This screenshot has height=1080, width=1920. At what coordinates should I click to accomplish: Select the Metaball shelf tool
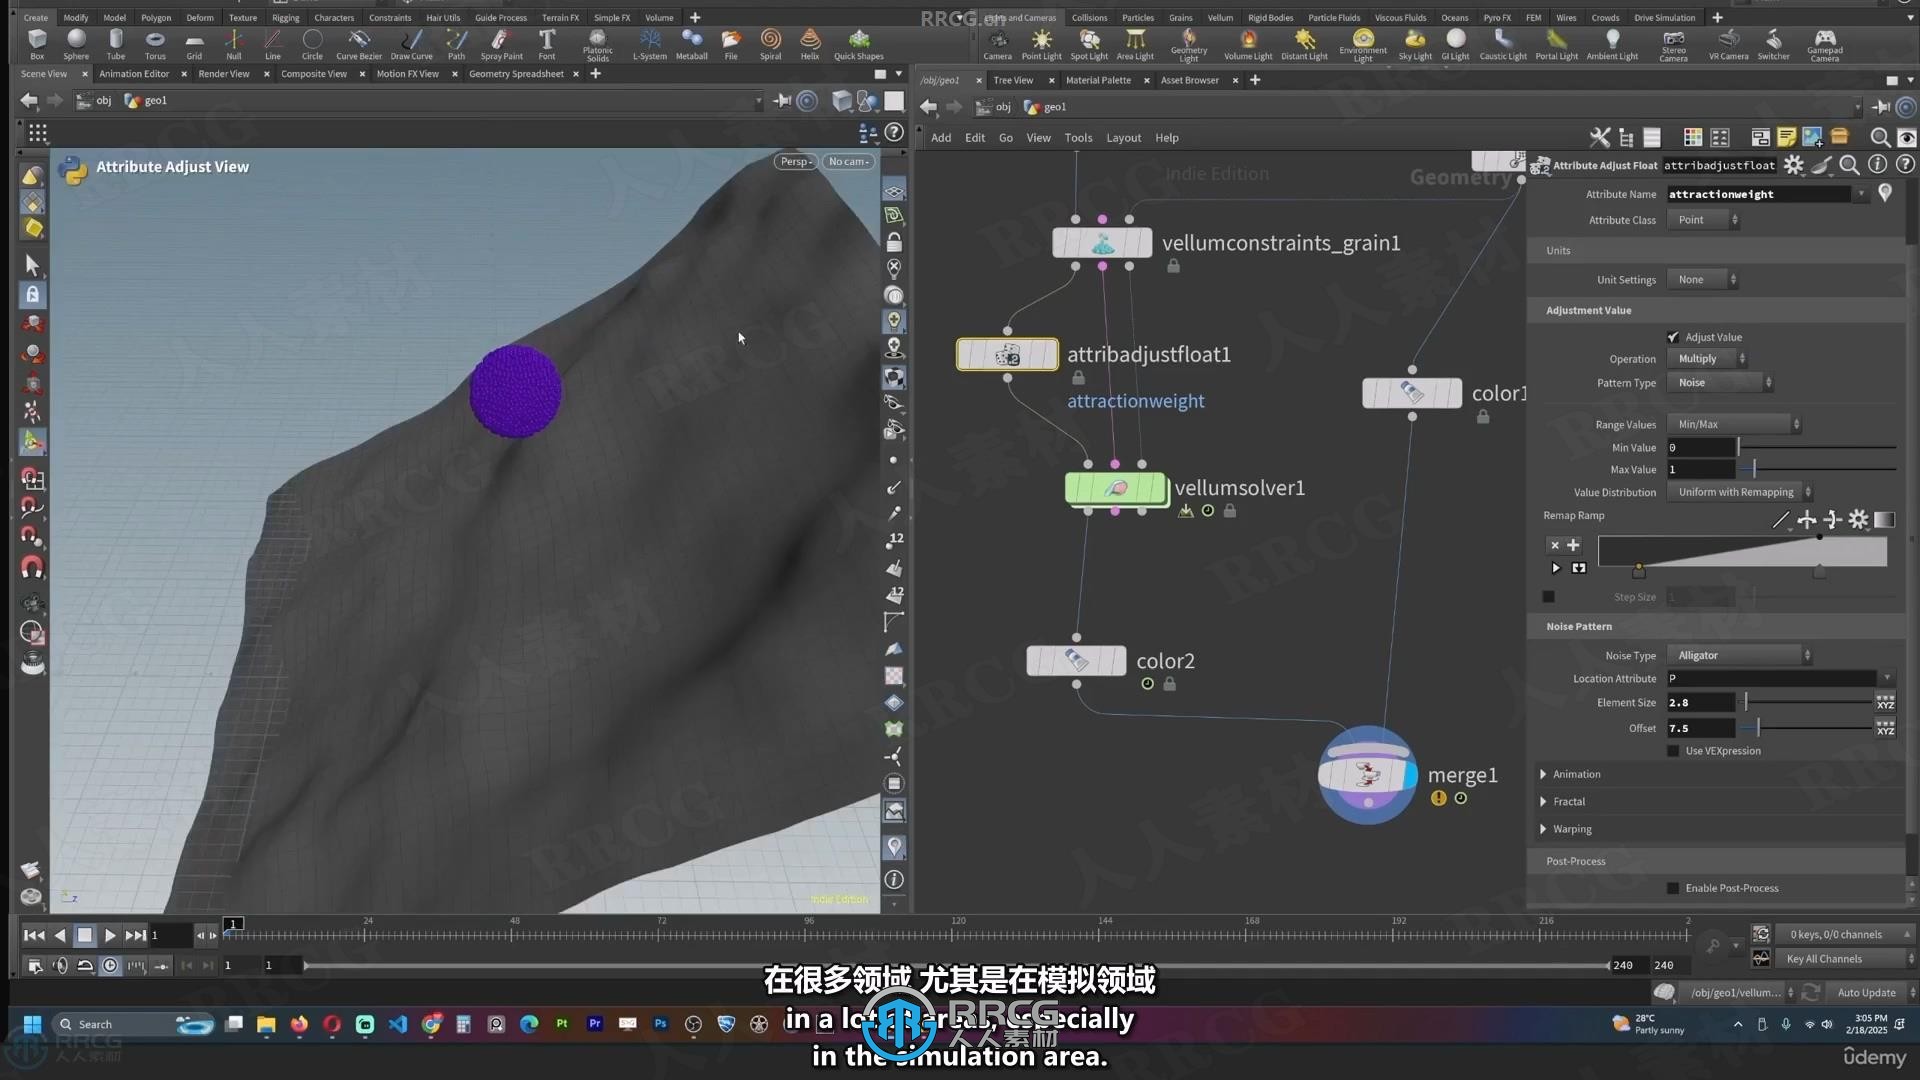pyautogui.click(x=691, y=44)
